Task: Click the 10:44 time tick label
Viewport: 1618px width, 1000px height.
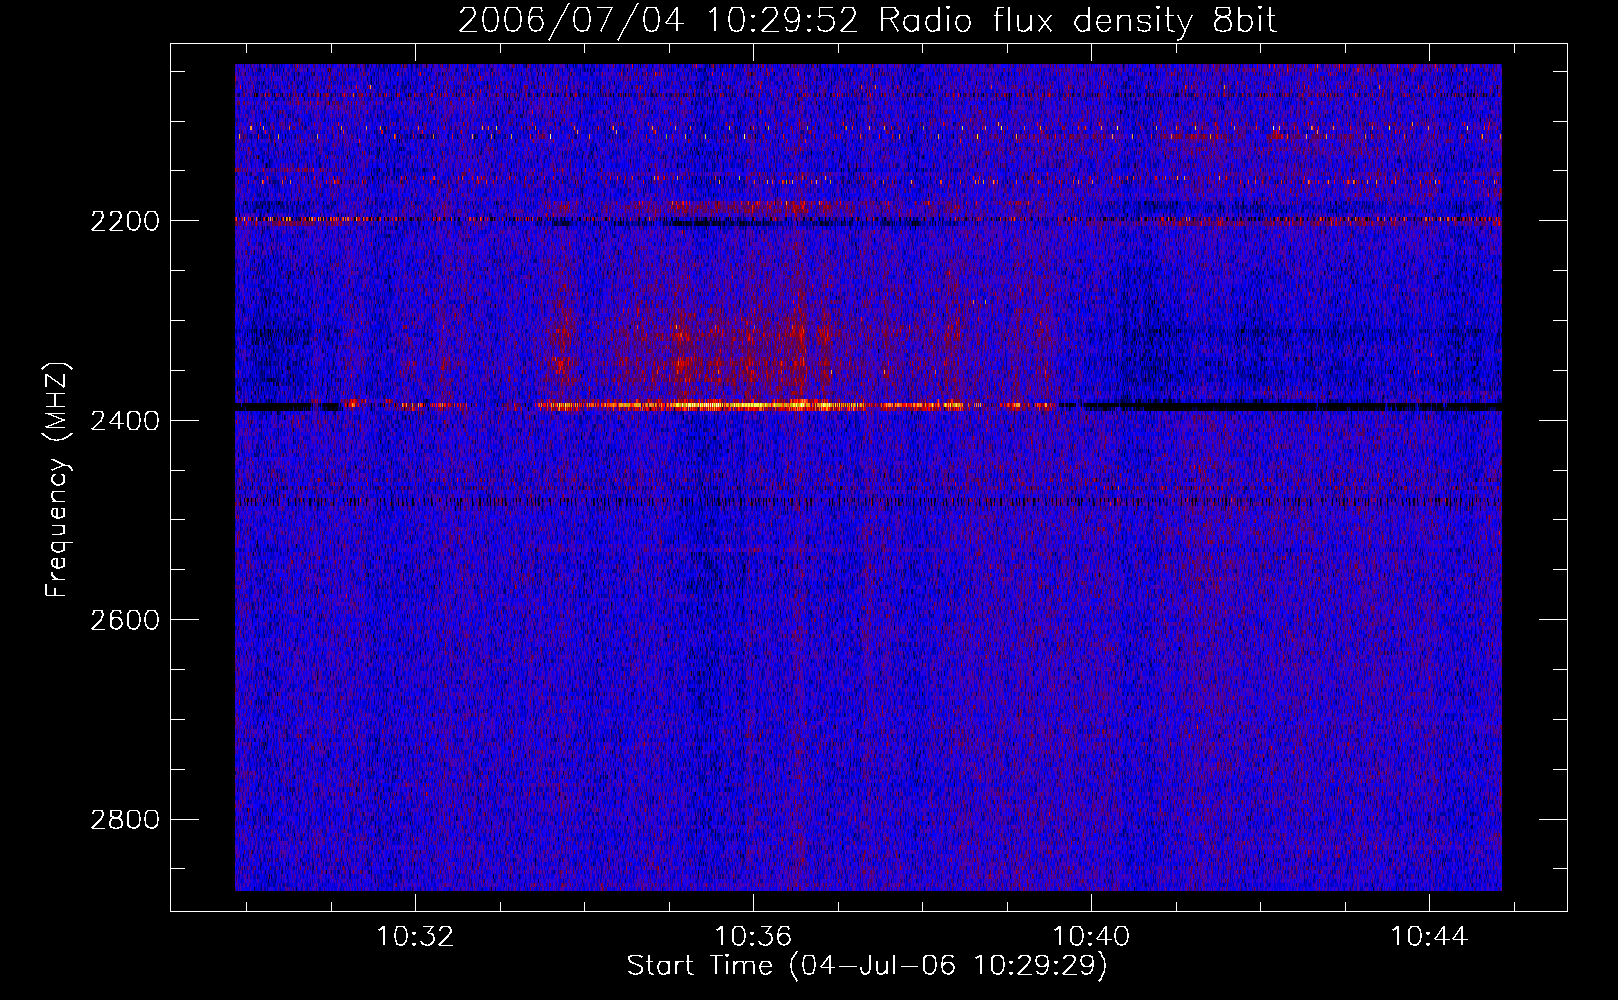Action: [x=1429, y=937]
